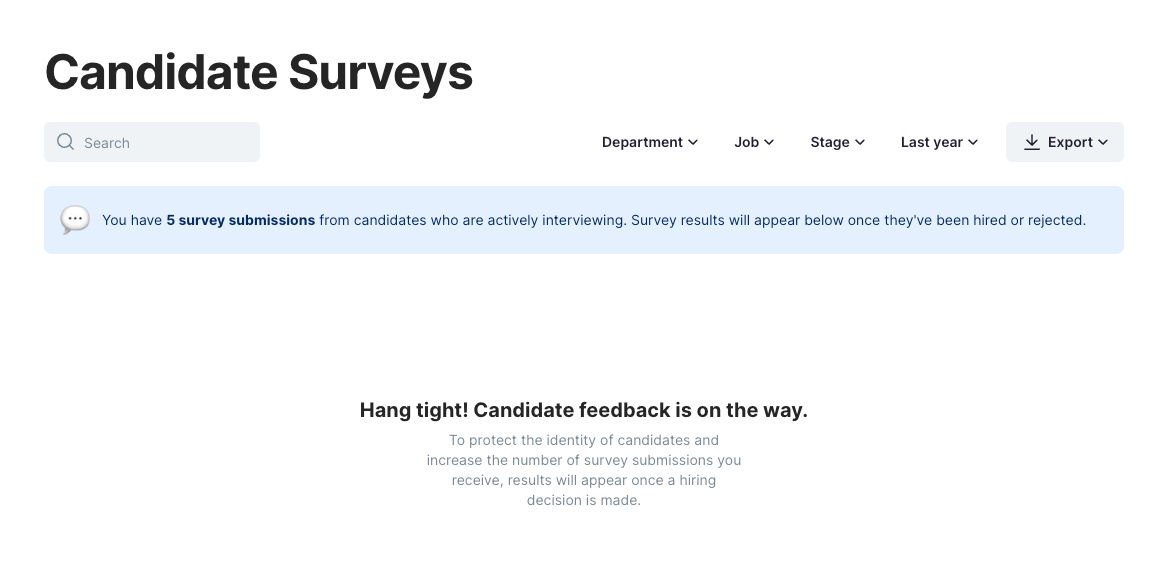
Task: Click the download arrow icon on Export
Action: click(x=1032, y=142)
